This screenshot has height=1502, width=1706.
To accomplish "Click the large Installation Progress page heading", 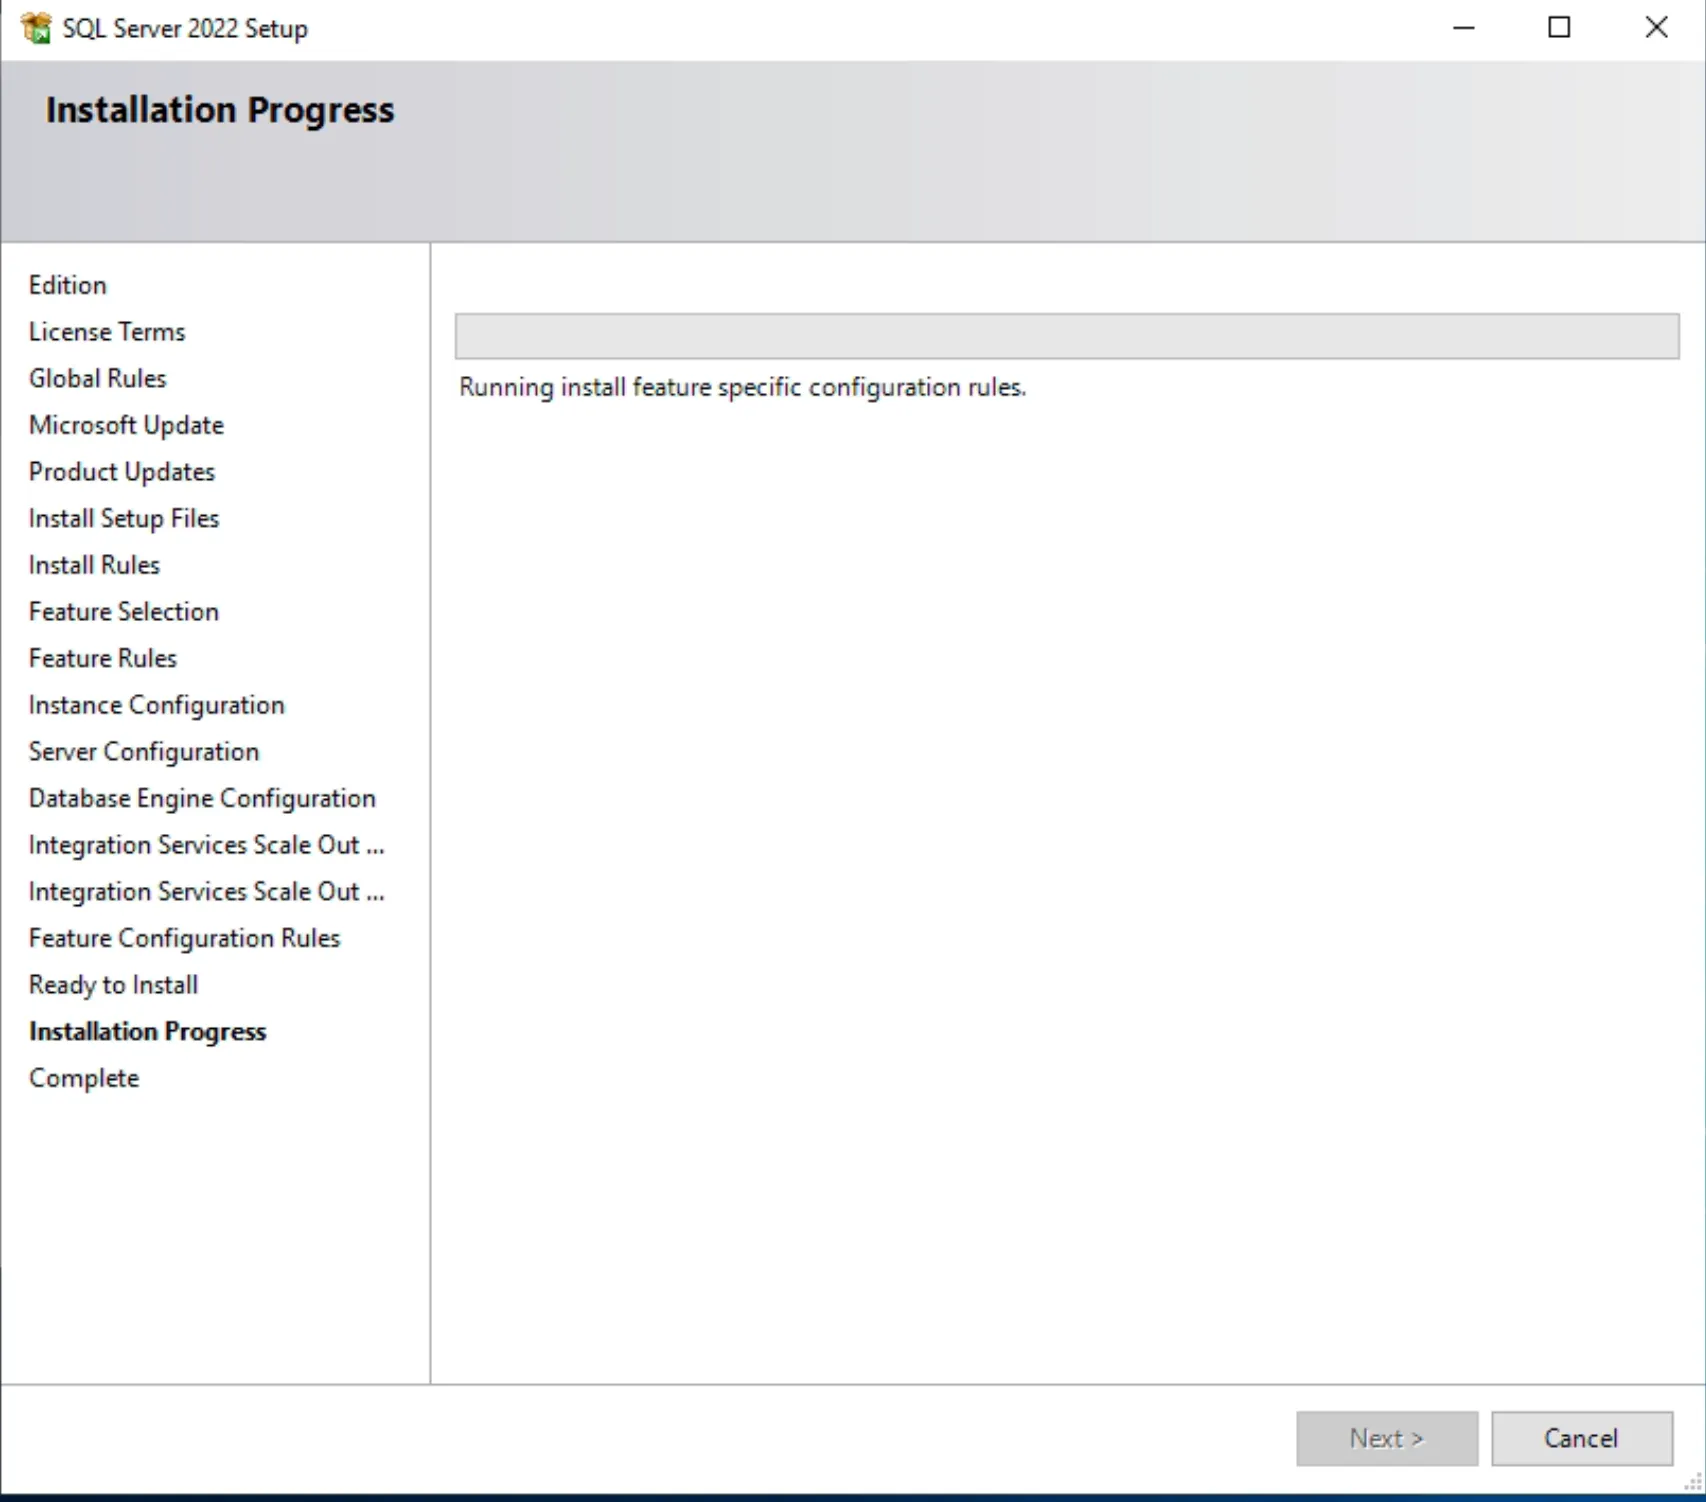I will tap(220, 109).
